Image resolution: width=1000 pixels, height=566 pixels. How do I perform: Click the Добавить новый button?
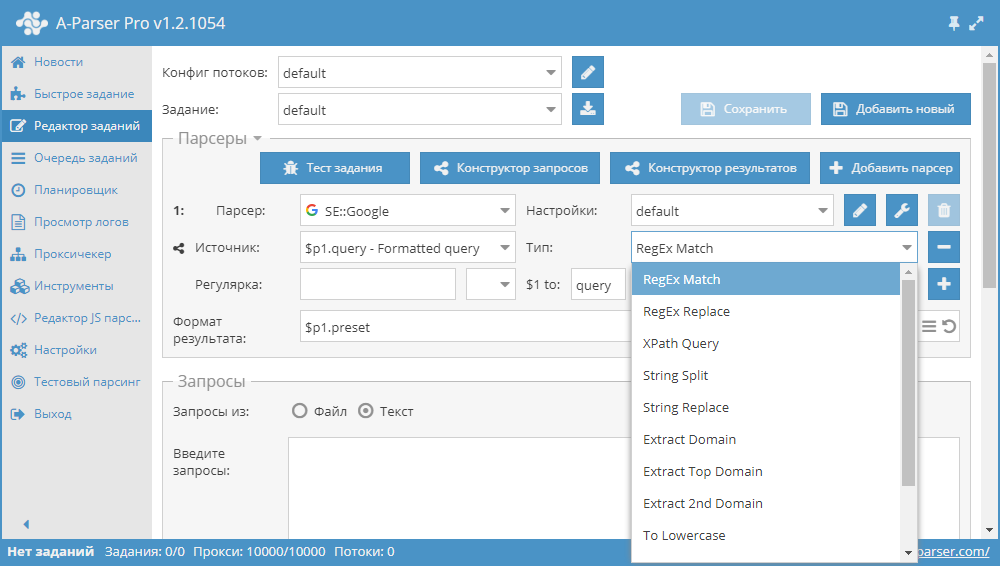[895, 109]
